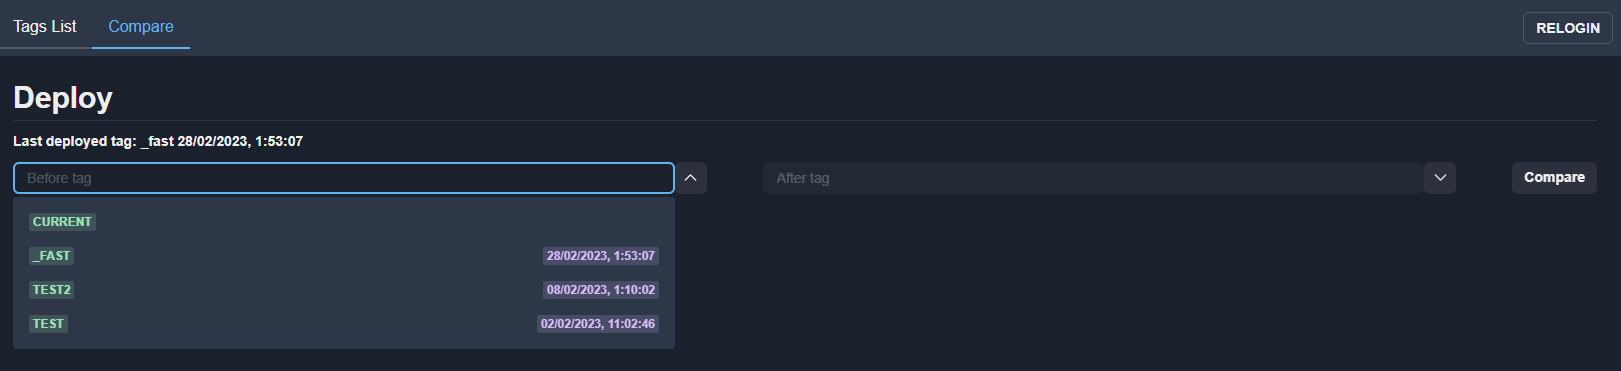
Task: Select the green TEST2 tag label
Action: pos(52,290)
